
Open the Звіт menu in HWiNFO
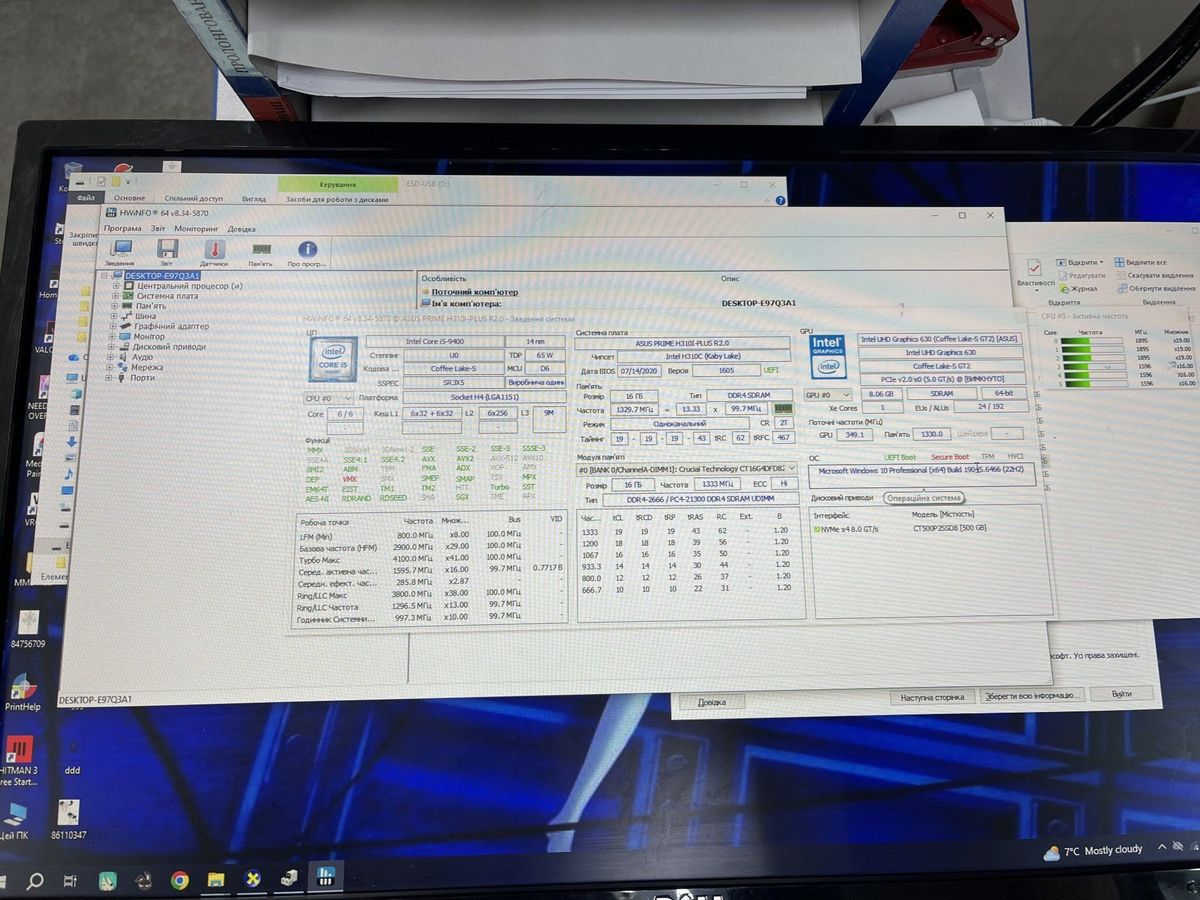pyautogui.click(x=158, y=228)
